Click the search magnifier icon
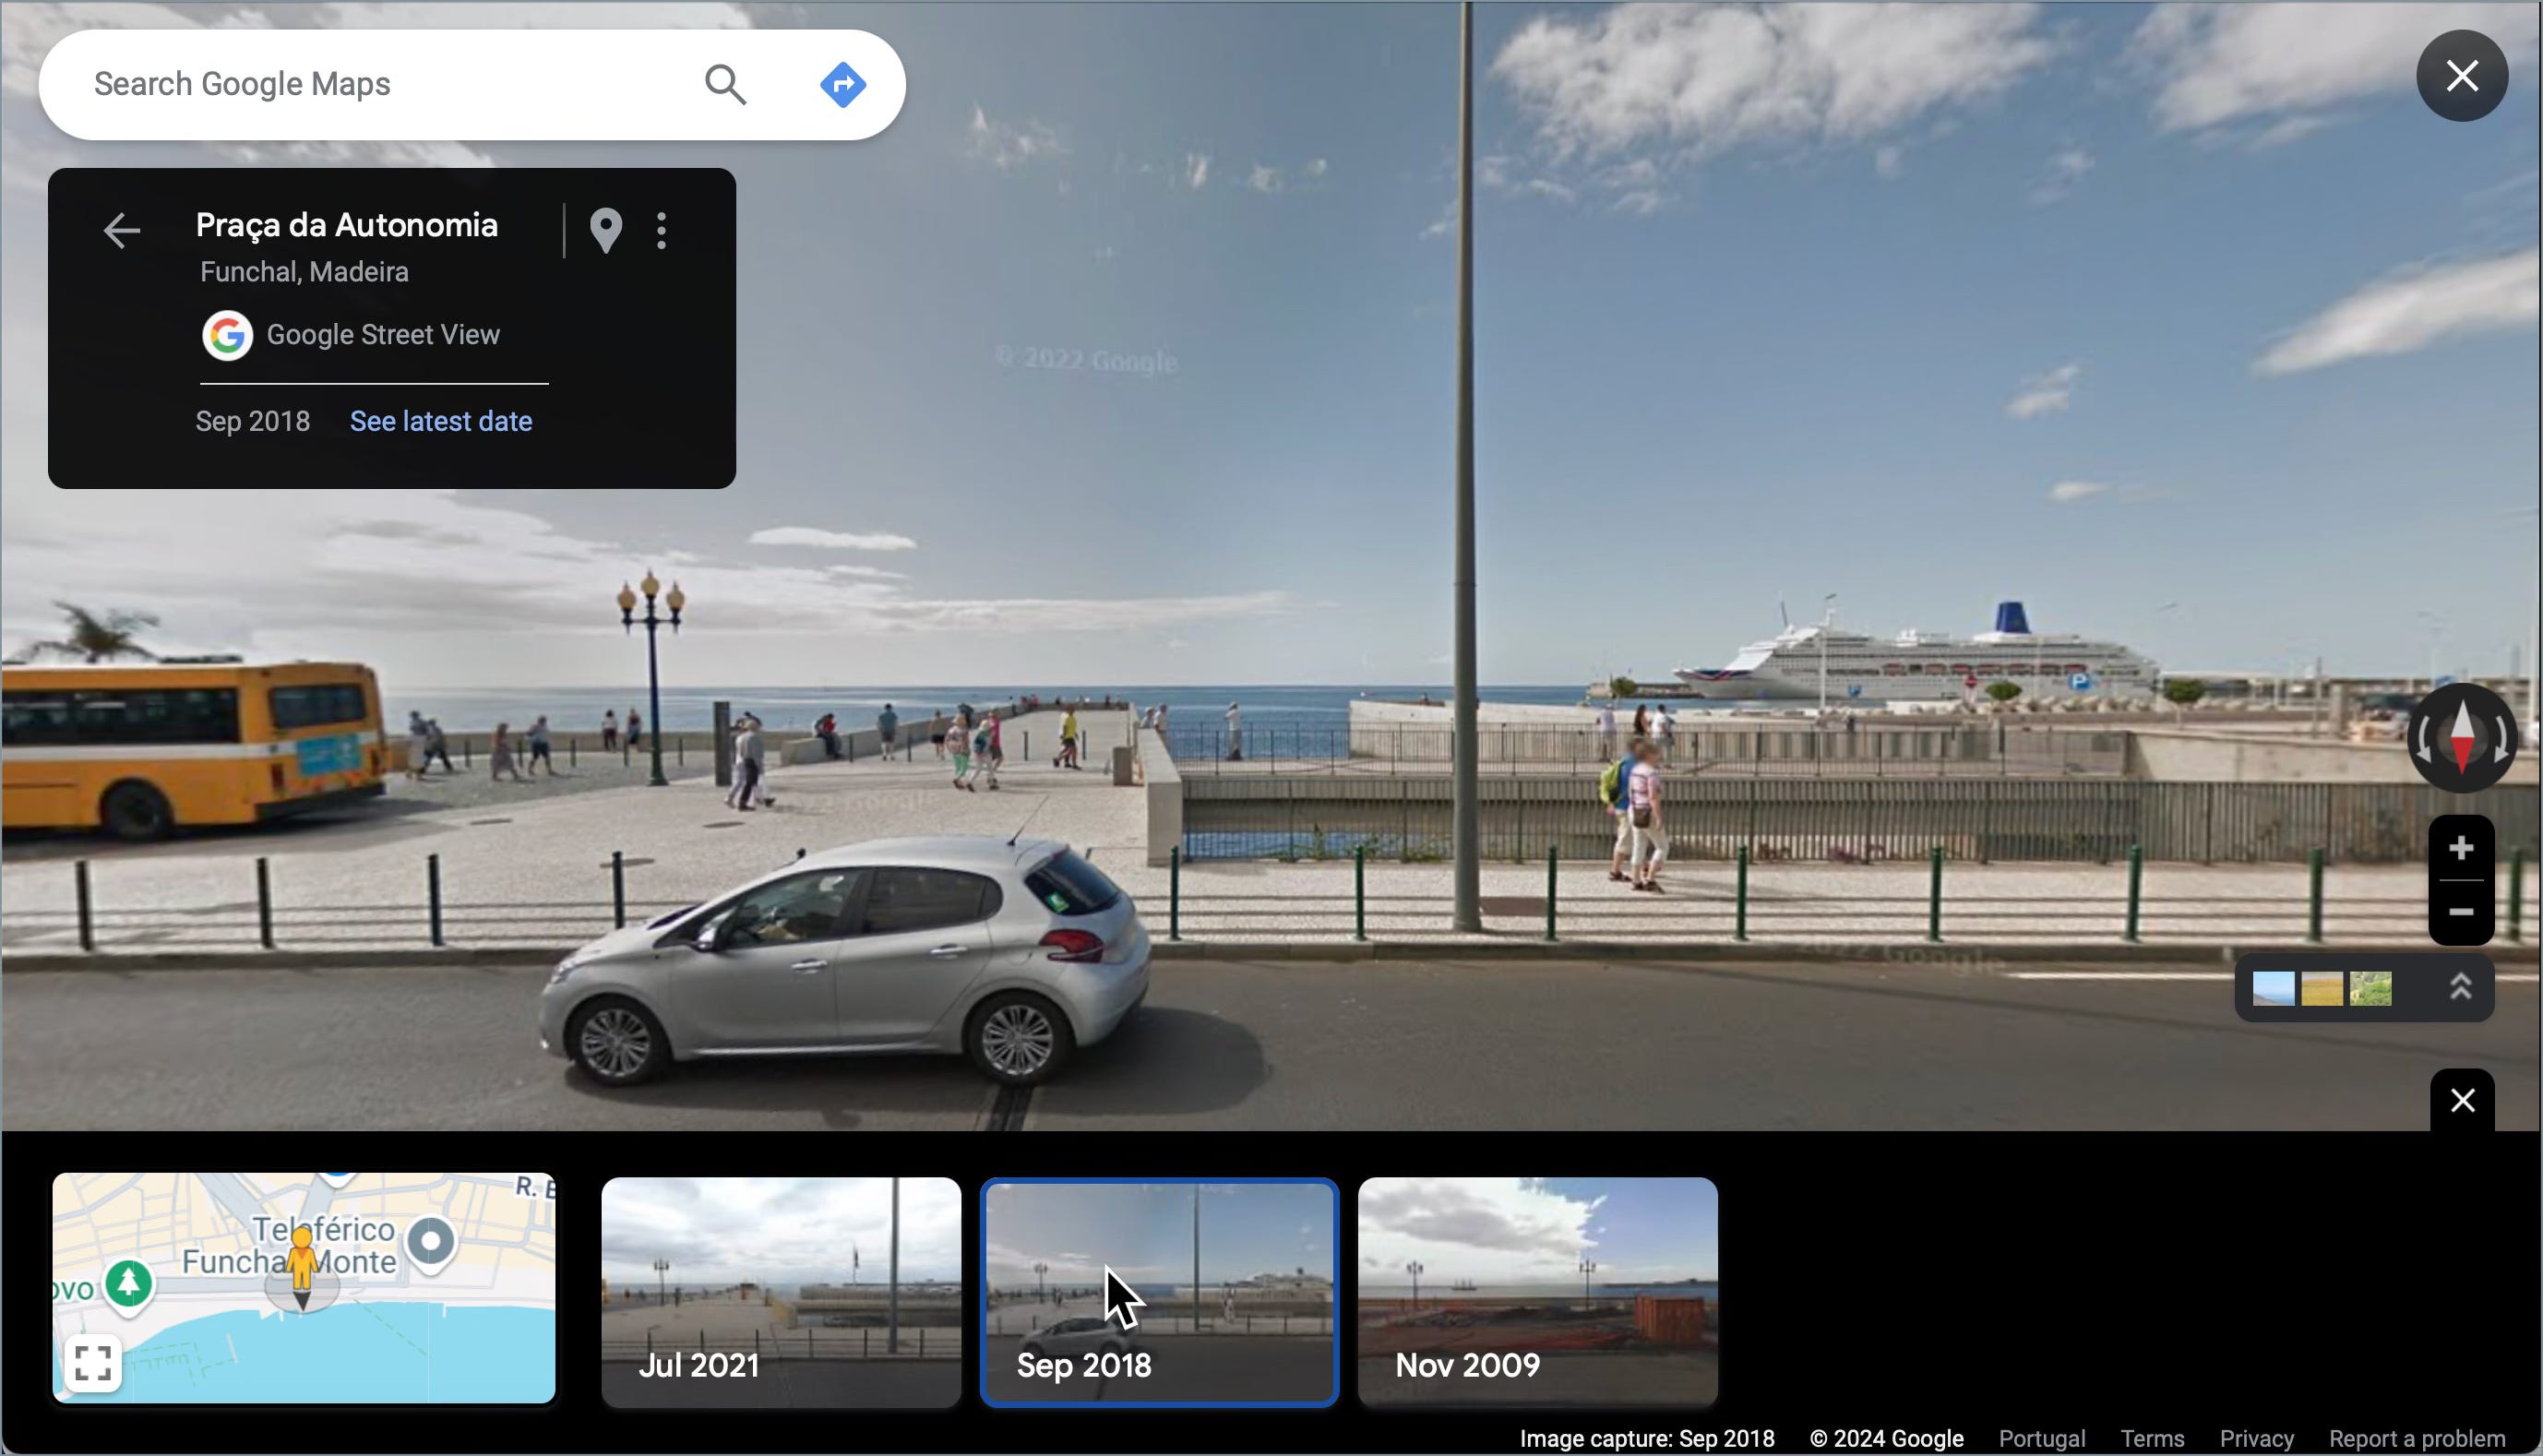Image resolution: width=2543 pixels, height=1456 pixels. pos(725,84)
